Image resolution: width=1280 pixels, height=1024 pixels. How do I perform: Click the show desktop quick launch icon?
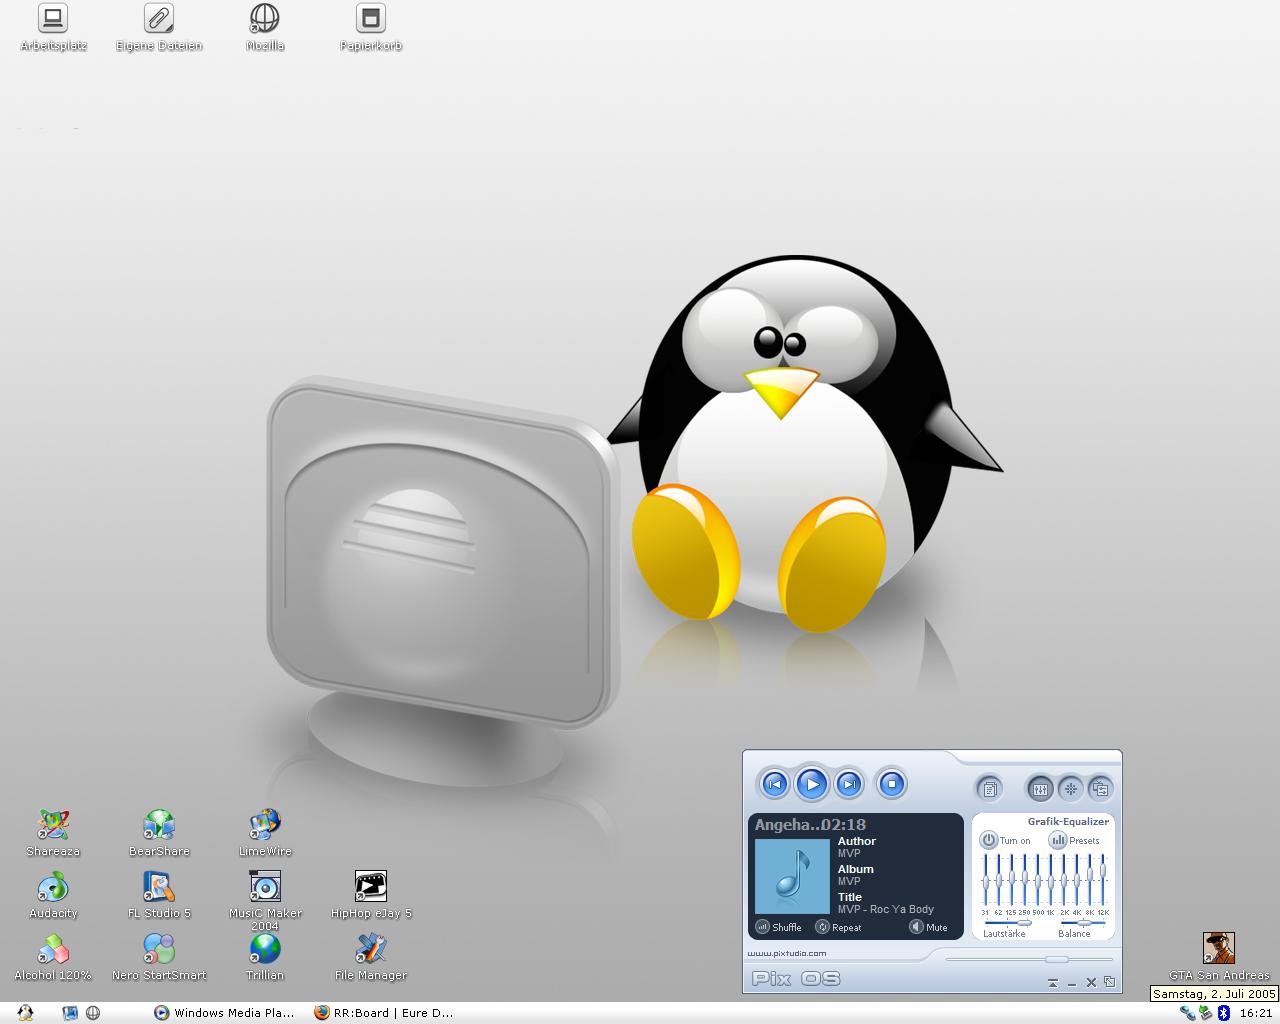click(x=70, y=1013)
